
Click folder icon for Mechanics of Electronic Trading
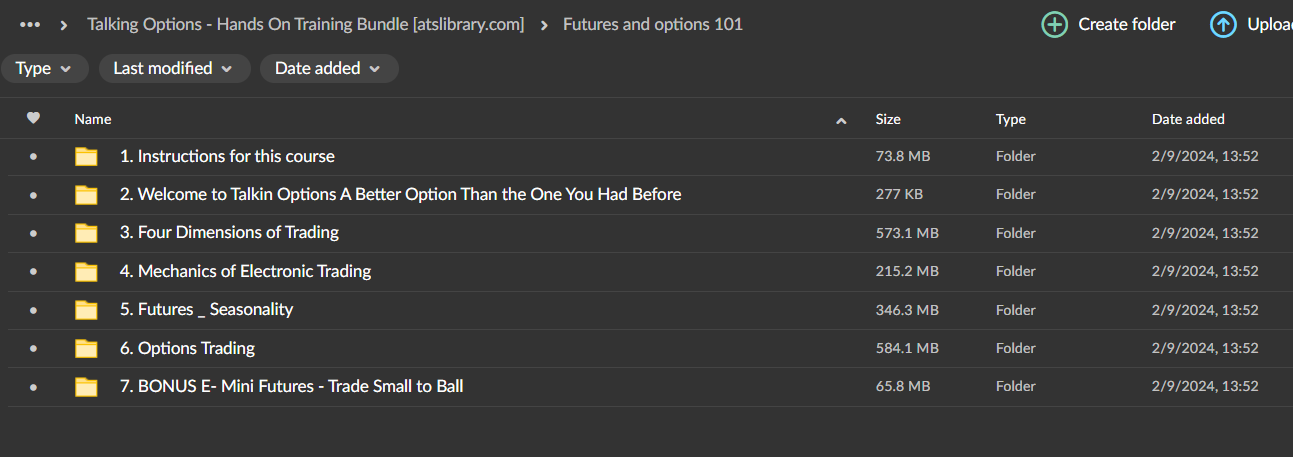(87, 271)
